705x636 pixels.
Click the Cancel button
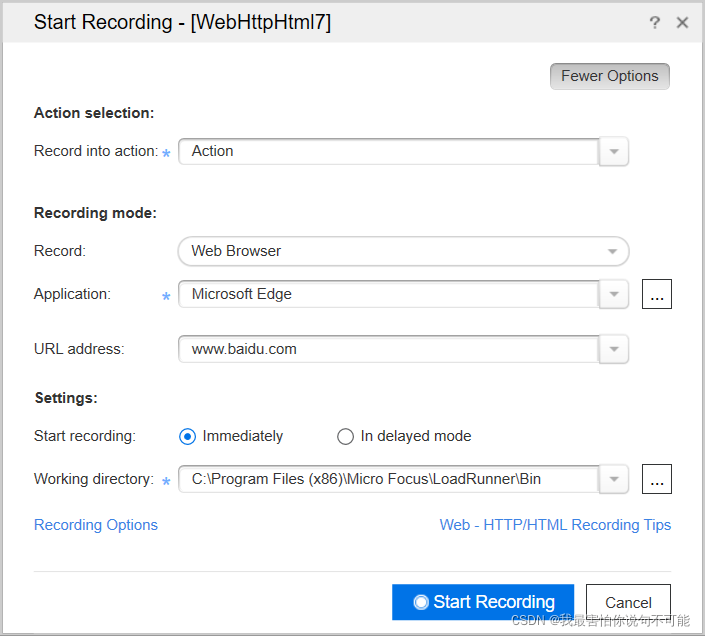628,602
